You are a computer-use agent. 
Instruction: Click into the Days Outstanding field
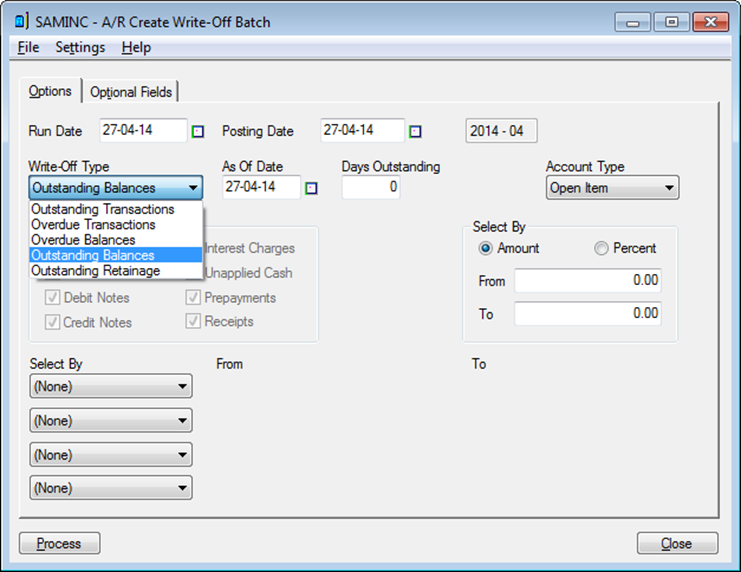pos(371,187)
